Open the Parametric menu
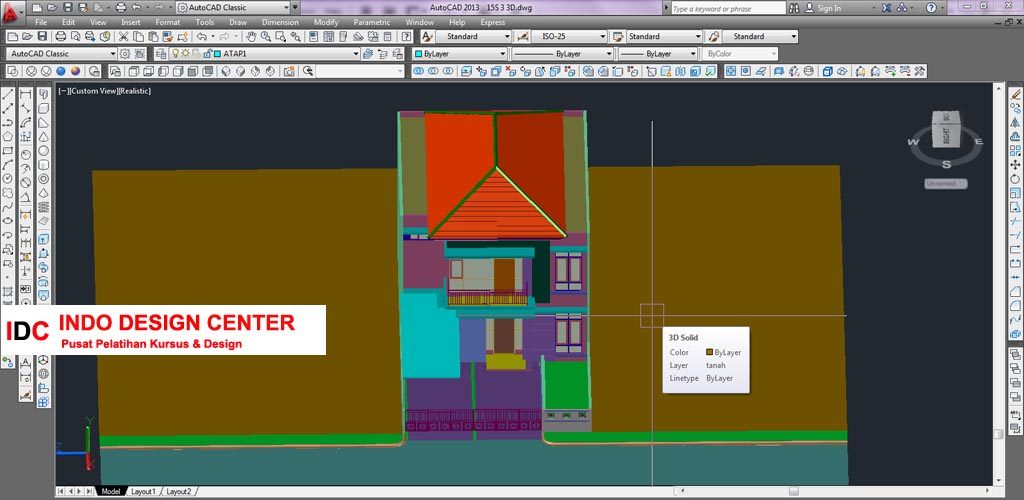The height and width of the screenshot is (500, 1024). point(372,22)
